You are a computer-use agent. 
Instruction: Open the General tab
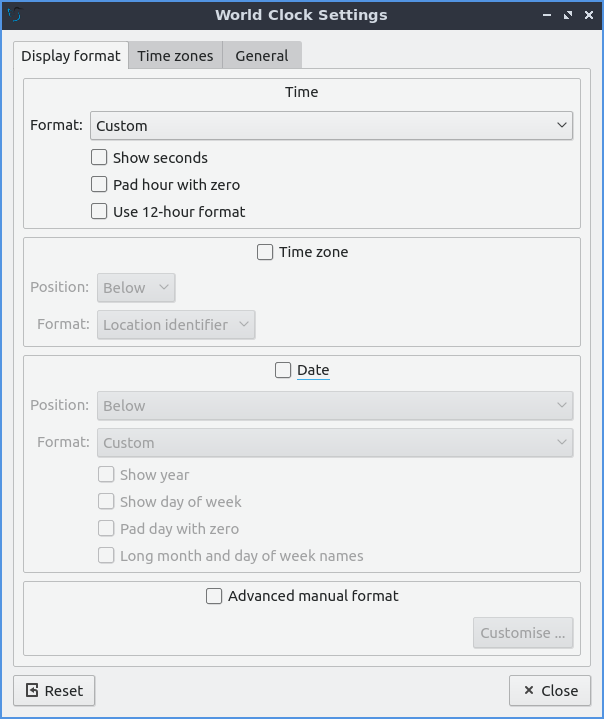click(x=261, y=56)
